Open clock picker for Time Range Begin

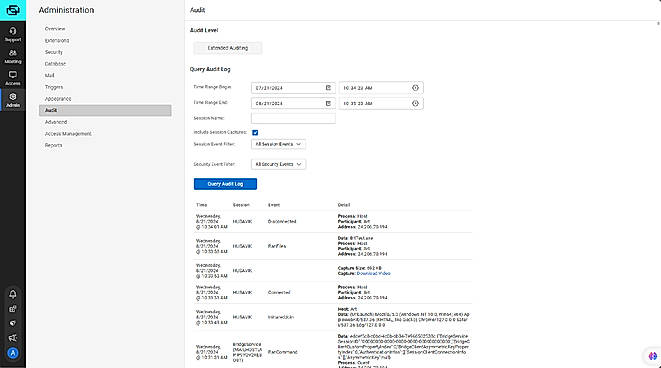point(415,88)
